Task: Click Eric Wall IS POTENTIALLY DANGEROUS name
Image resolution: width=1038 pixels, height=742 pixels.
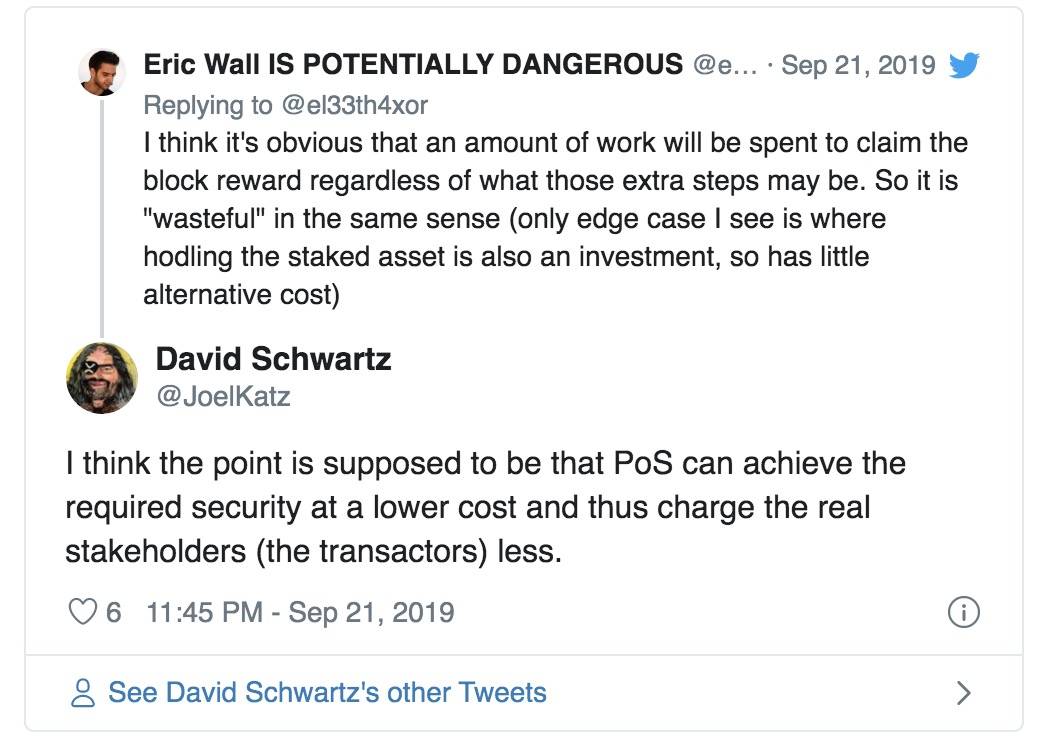Action: point(413,64)
